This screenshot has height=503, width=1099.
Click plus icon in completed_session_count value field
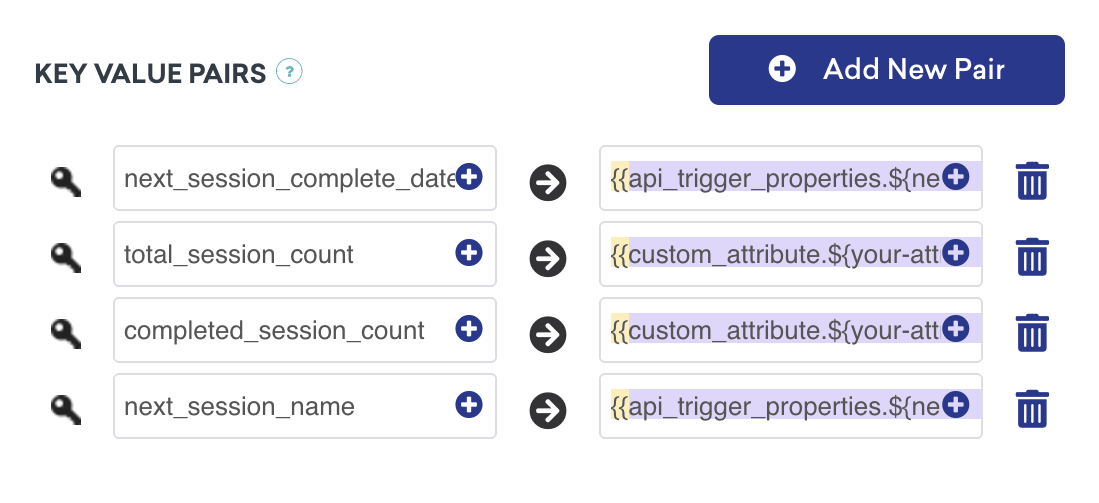coord(955,328)
